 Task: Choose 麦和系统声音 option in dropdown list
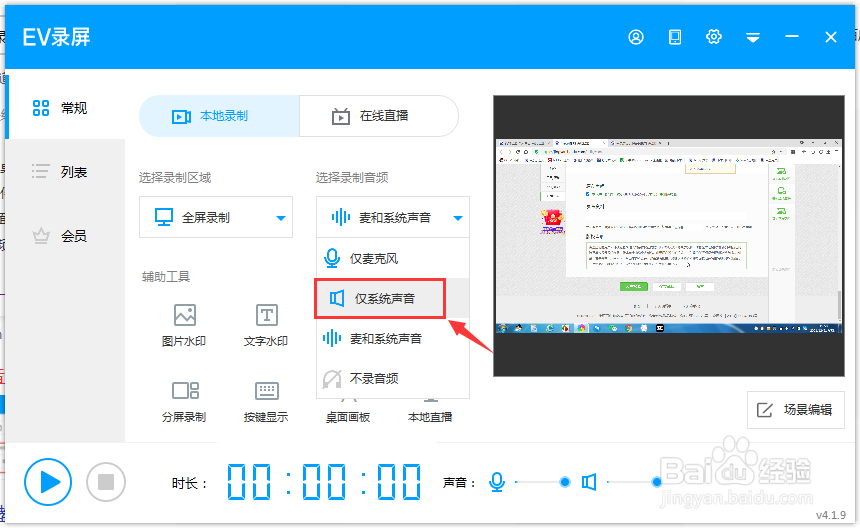click(x=393, y=338)
